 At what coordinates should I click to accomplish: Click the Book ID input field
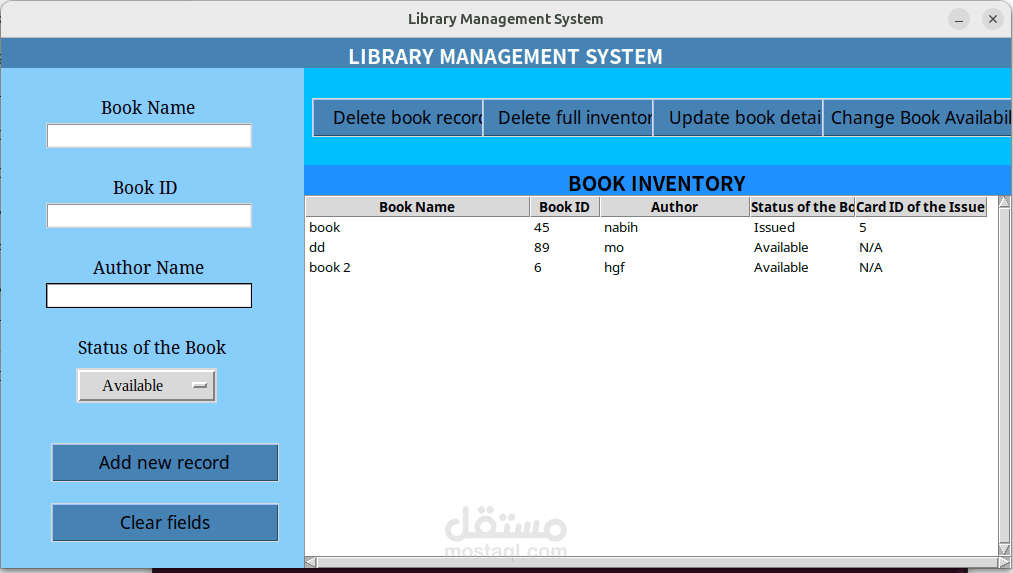coord(149,216)
